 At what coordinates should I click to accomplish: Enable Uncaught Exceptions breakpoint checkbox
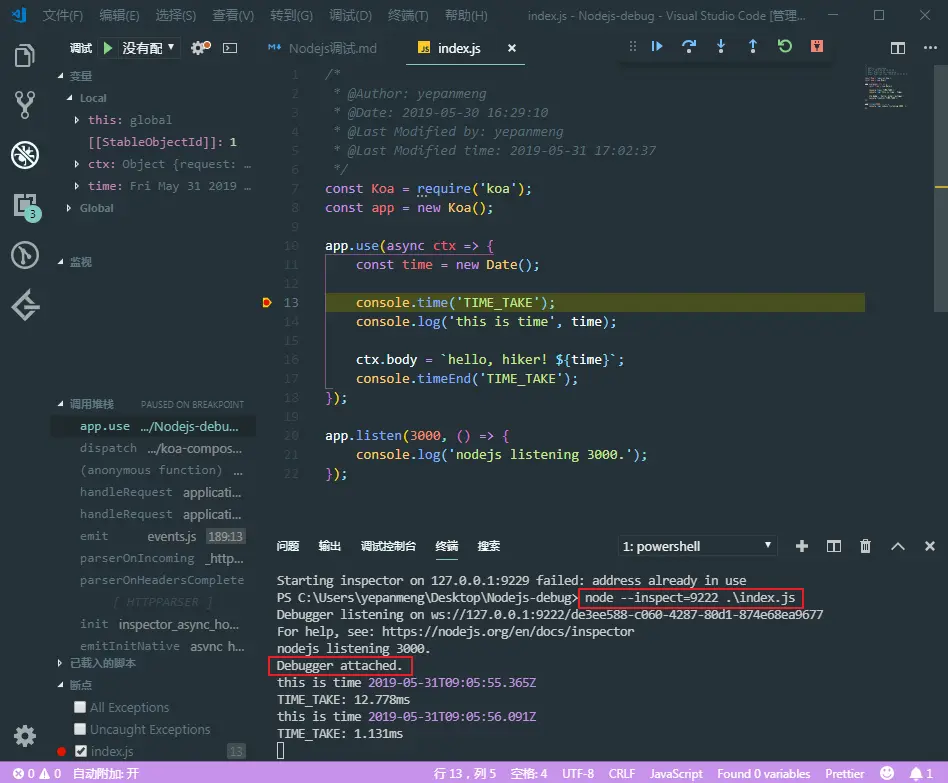click(79, 729)
